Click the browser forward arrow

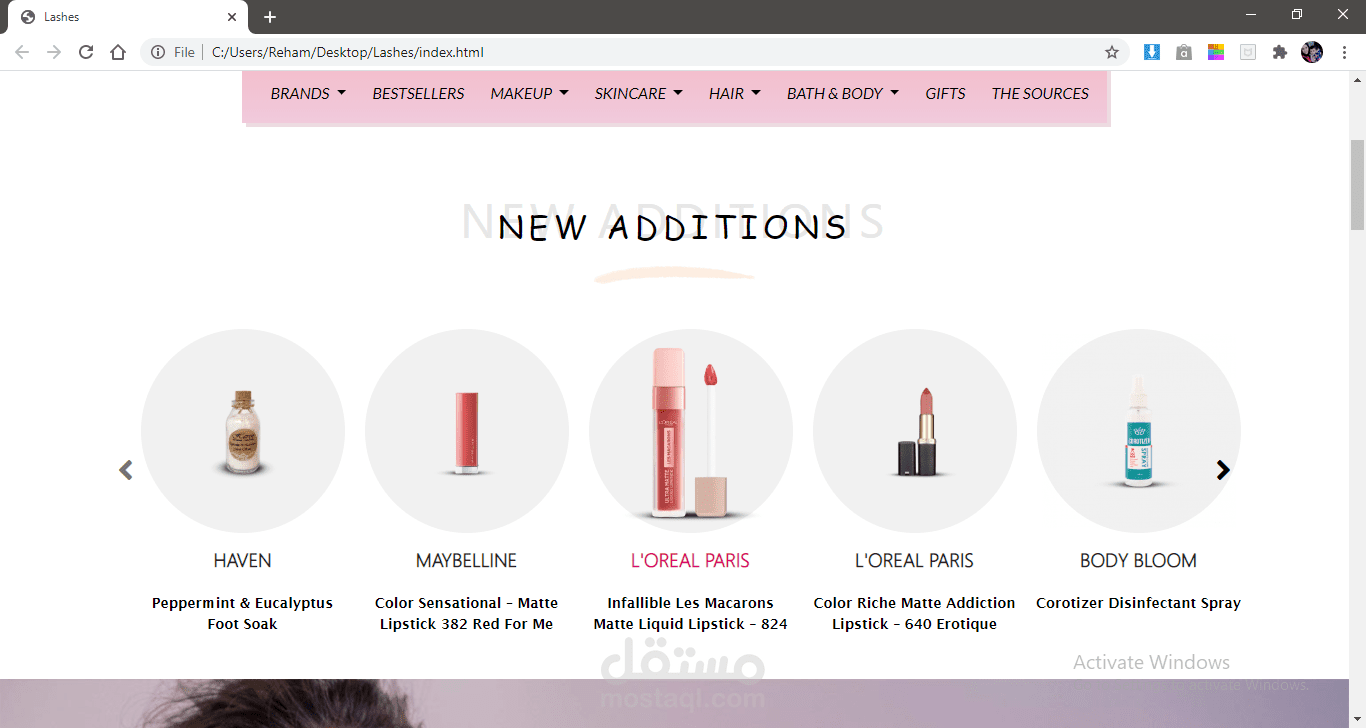(54, 52)
